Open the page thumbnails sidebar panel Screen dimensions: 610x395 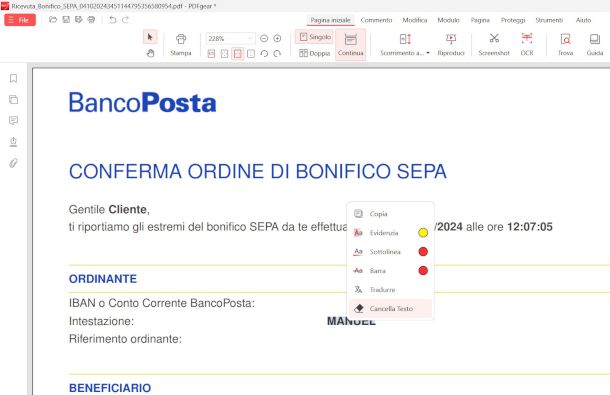click(13, 100)
